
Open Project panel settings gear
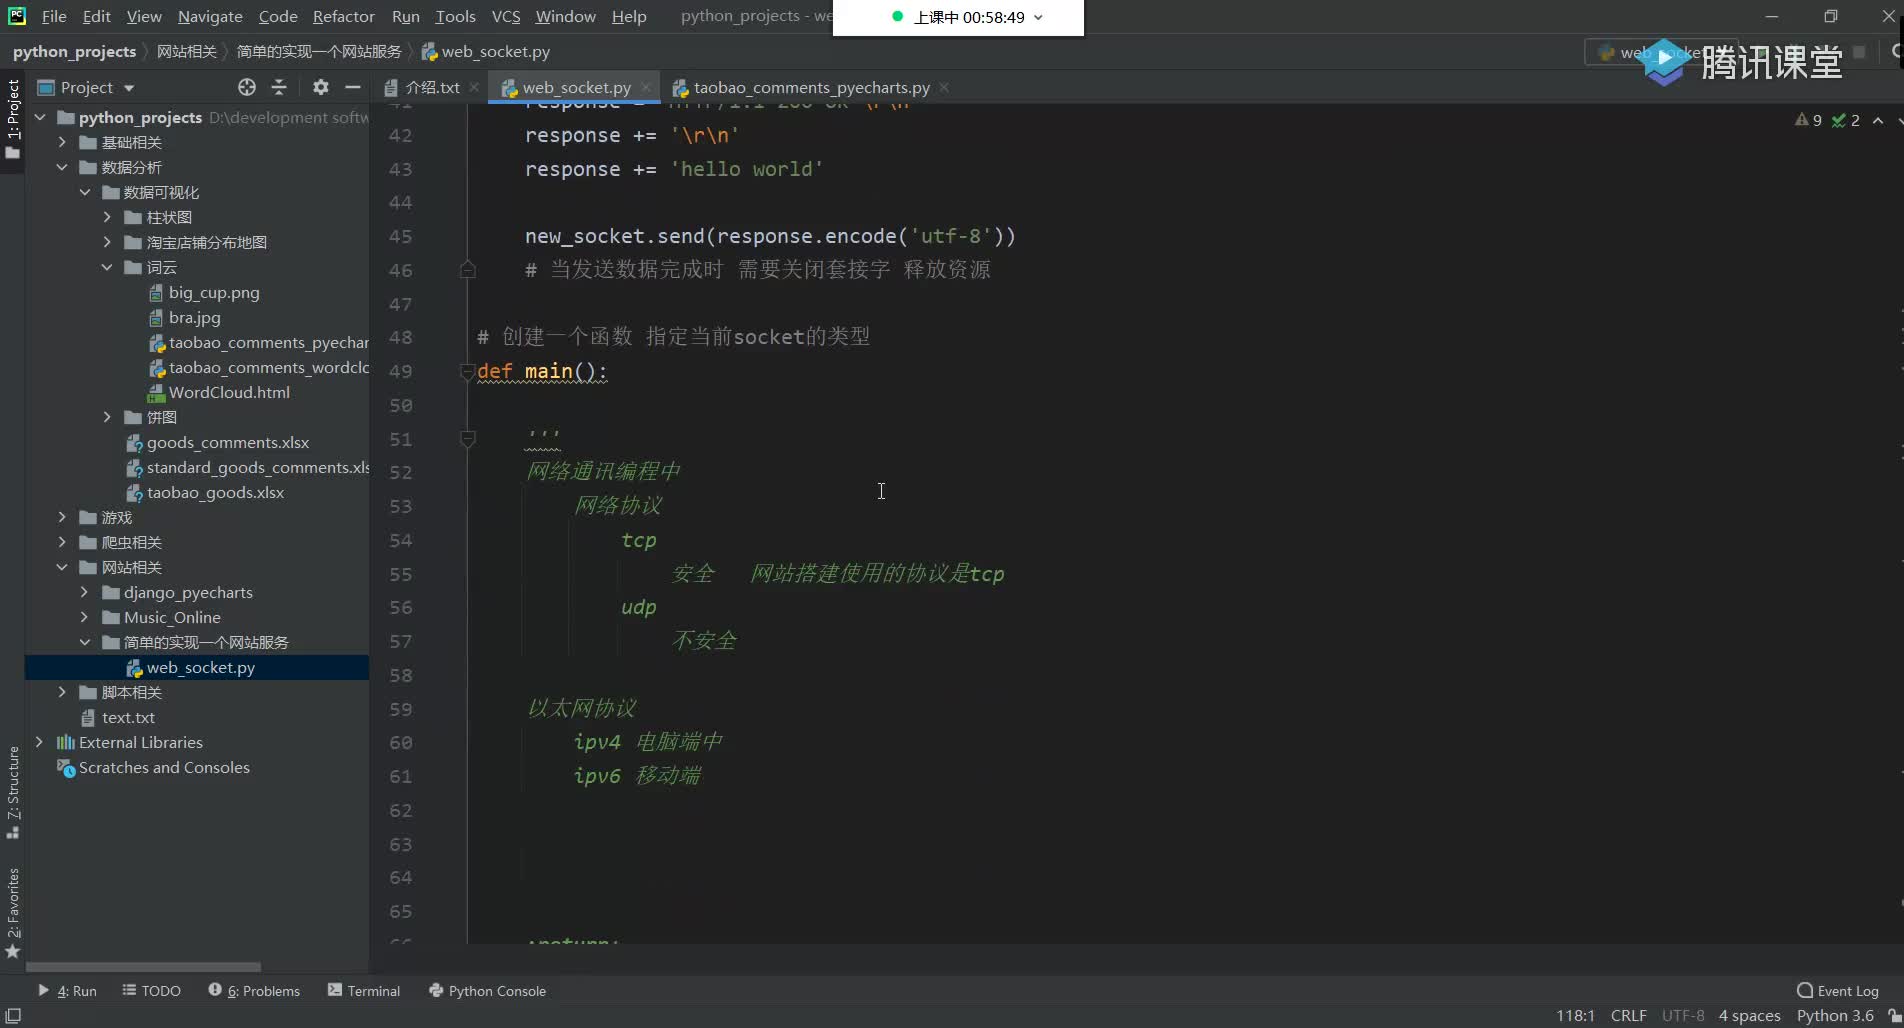coord(320,87)
